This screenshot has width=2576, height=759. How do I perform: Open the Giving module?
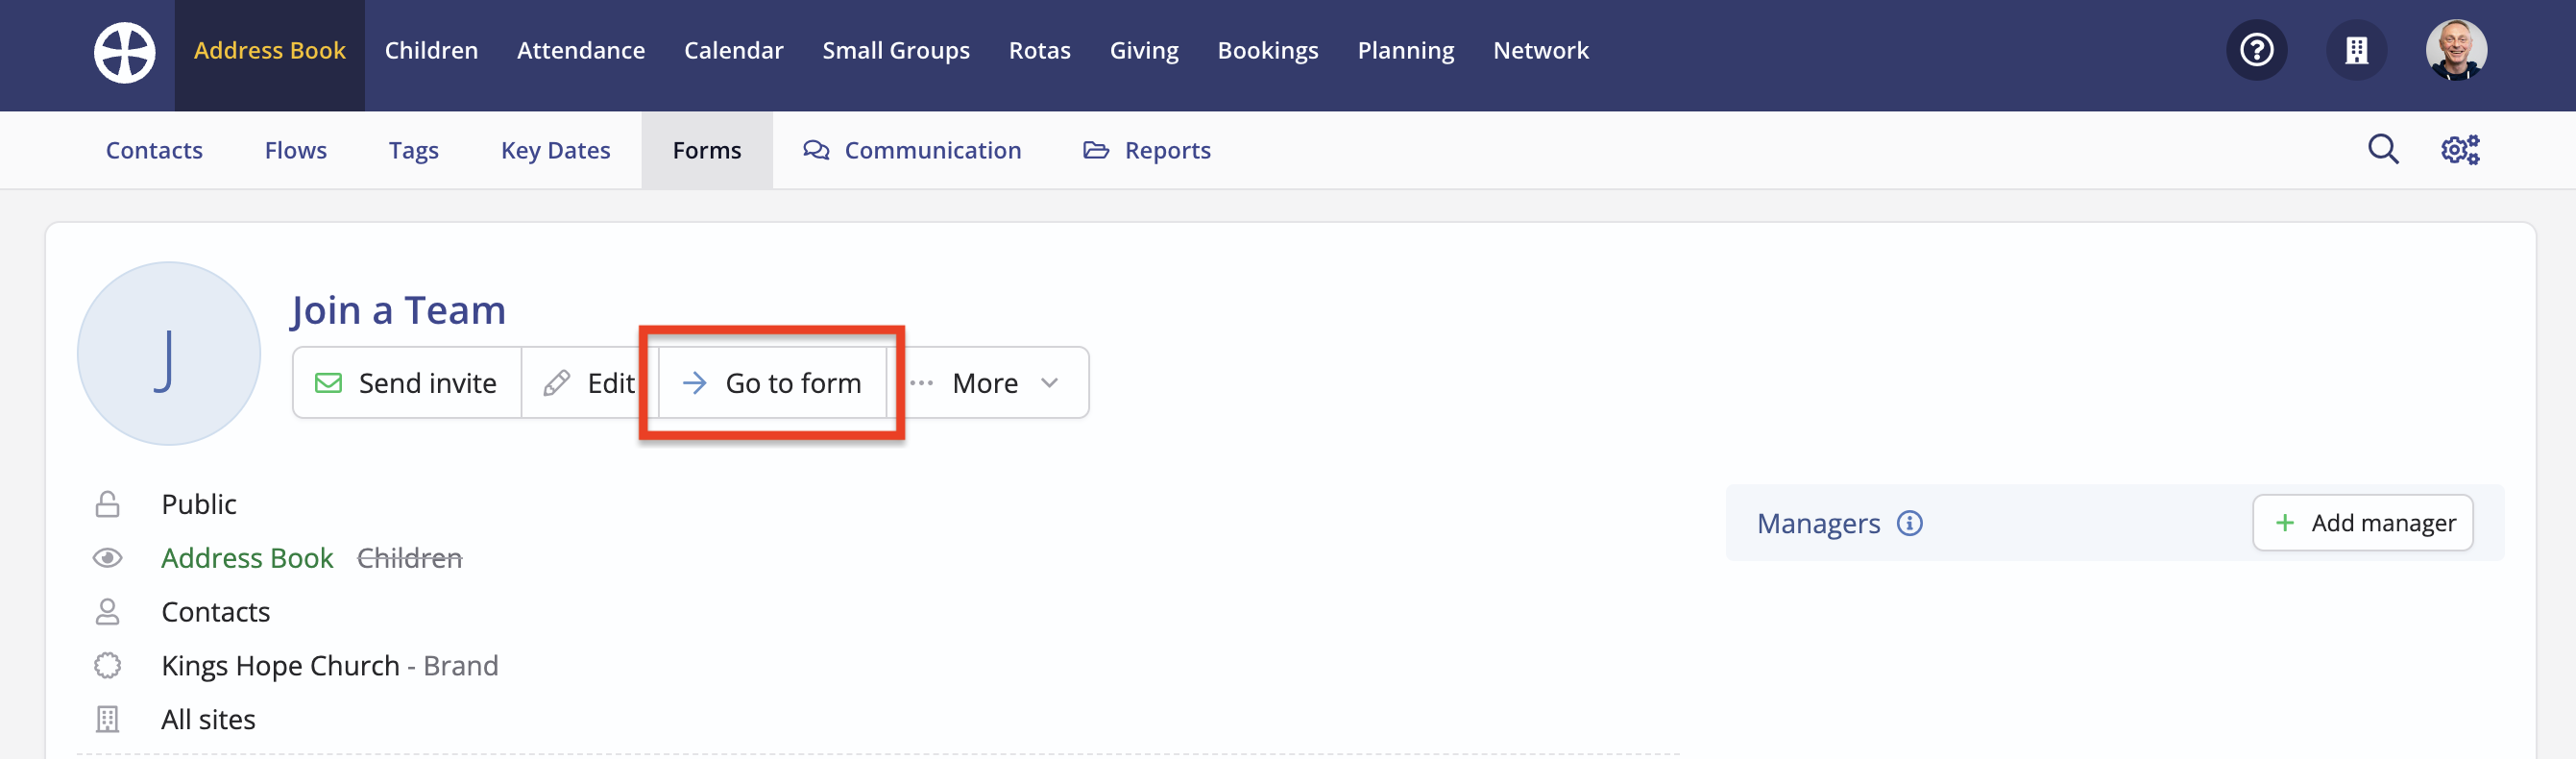[1144, 50]
